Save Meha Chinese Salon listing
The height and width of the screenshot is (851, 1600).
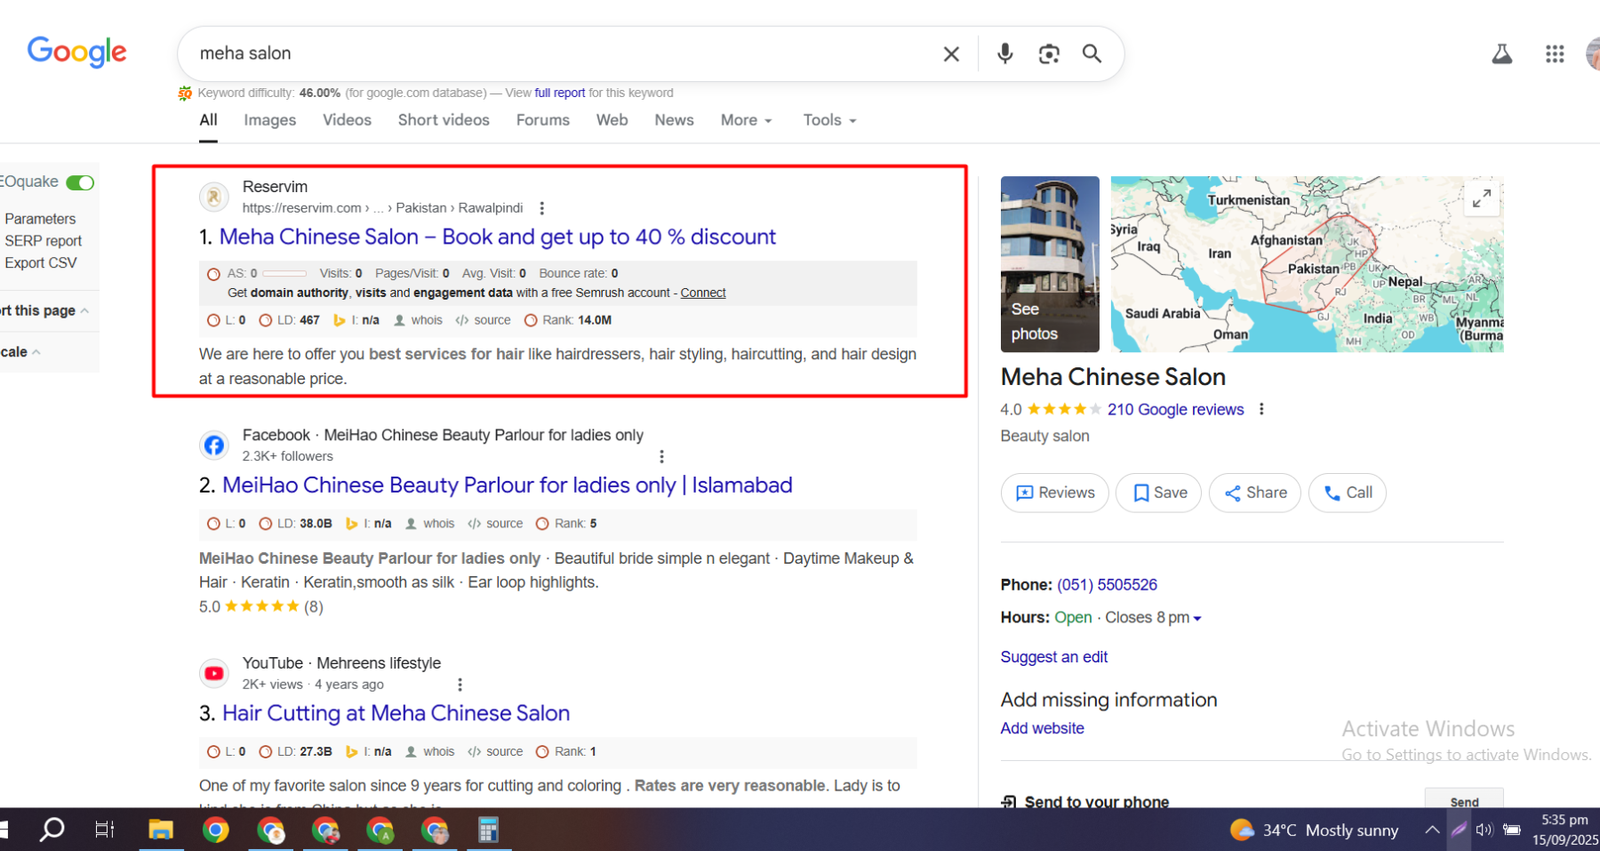click(x=1159, y=493)
